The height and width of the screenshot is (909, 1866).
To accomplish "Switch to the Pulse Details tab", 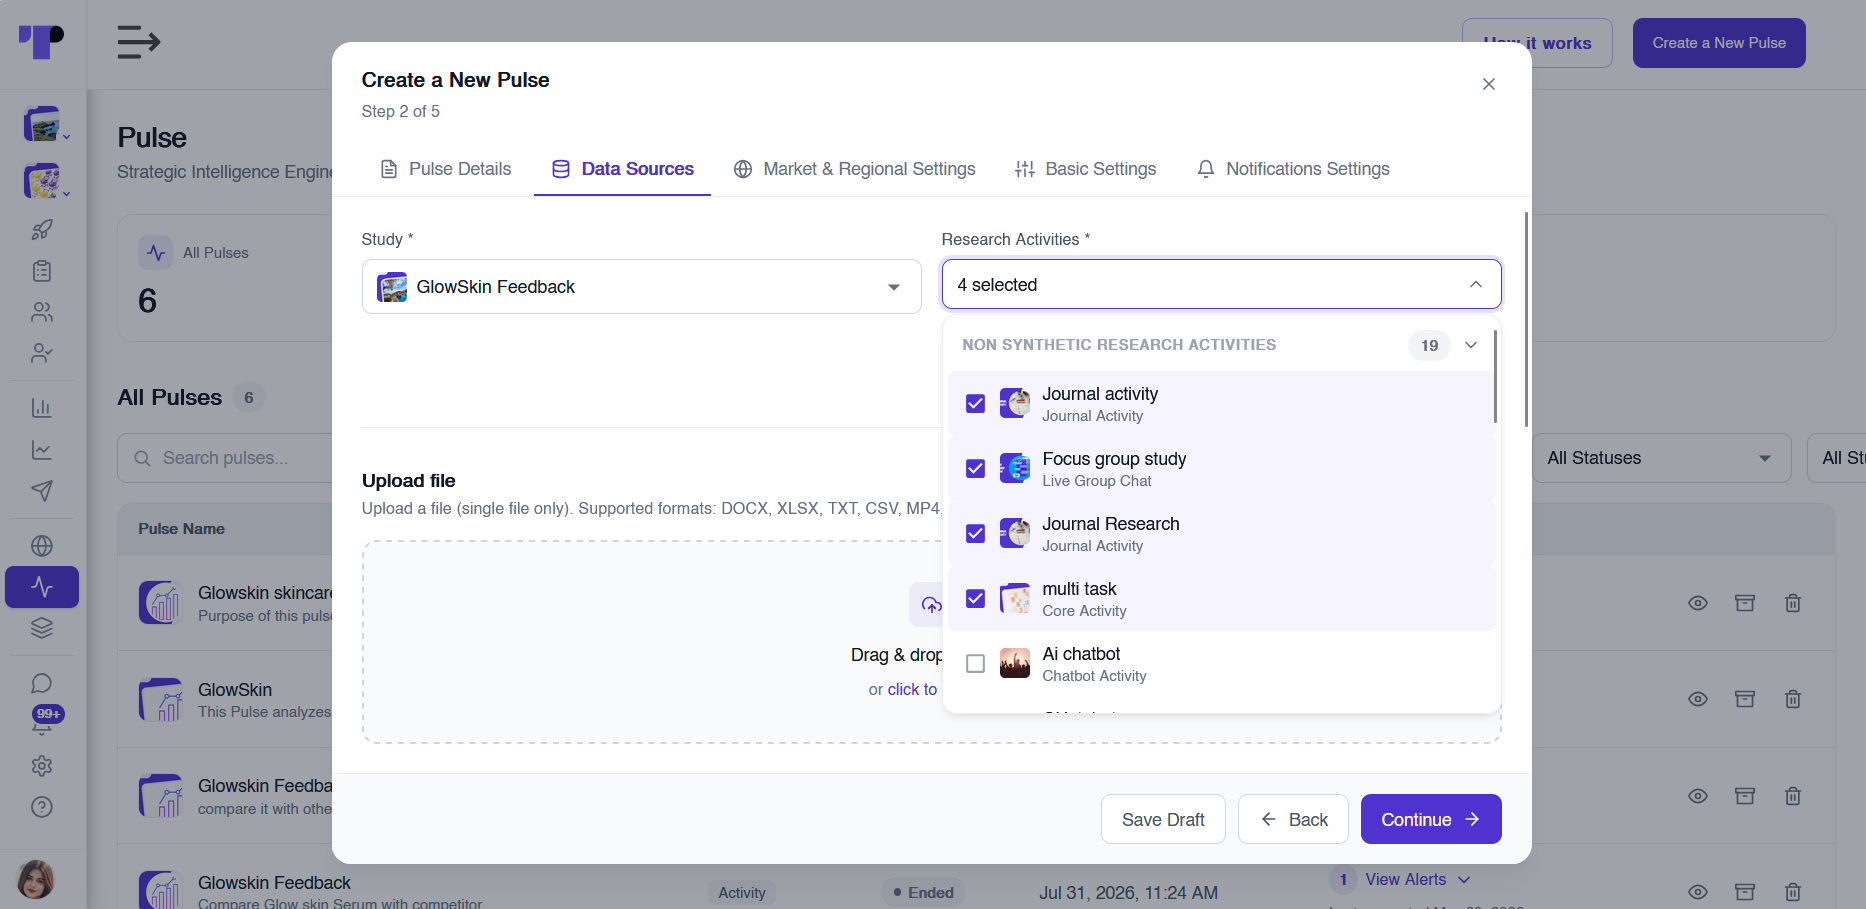I will point(446,169).
